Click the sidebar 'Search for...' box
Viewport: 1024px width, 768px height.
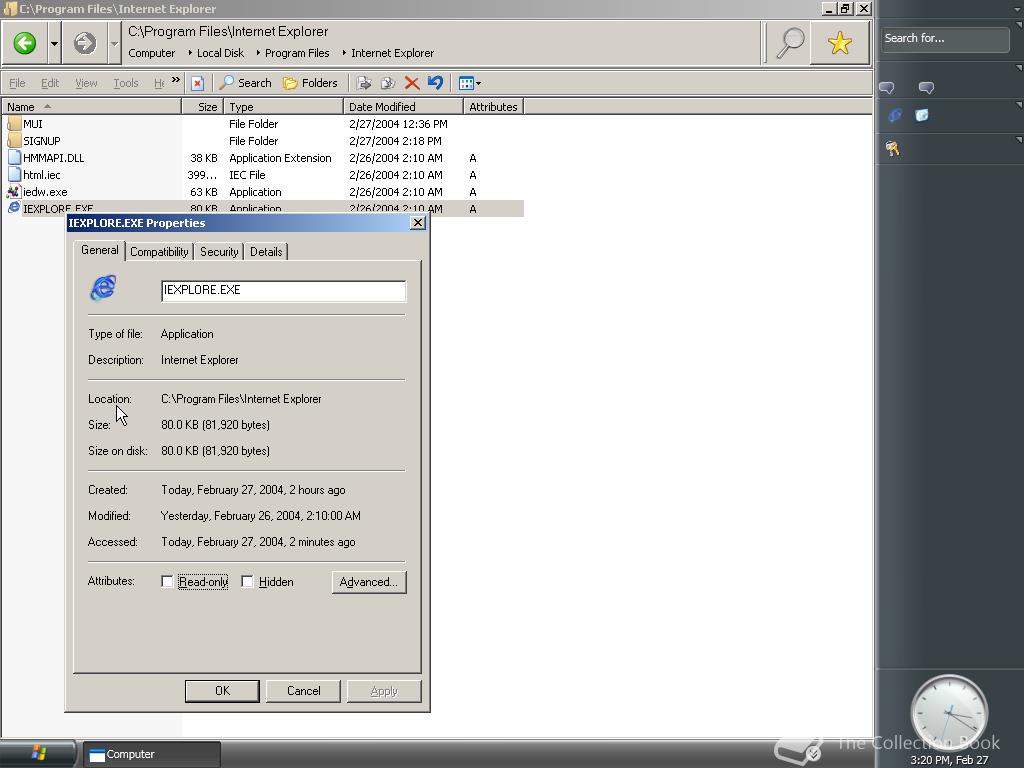click(x=945, y=39)
